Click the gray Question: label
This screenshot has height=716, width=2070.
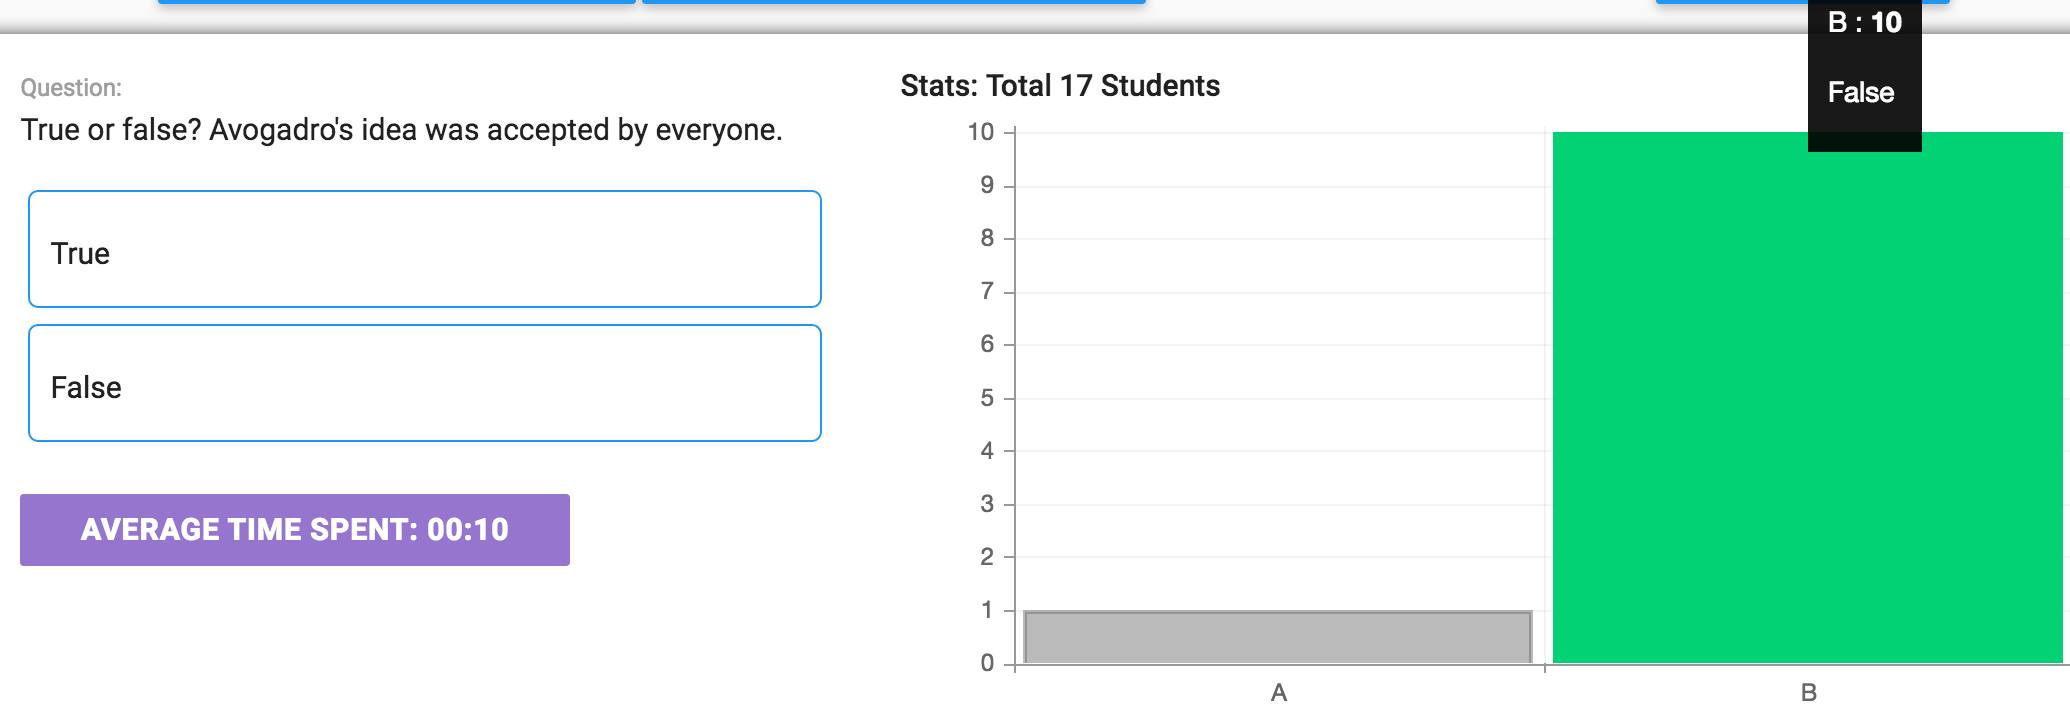(71, 88)
